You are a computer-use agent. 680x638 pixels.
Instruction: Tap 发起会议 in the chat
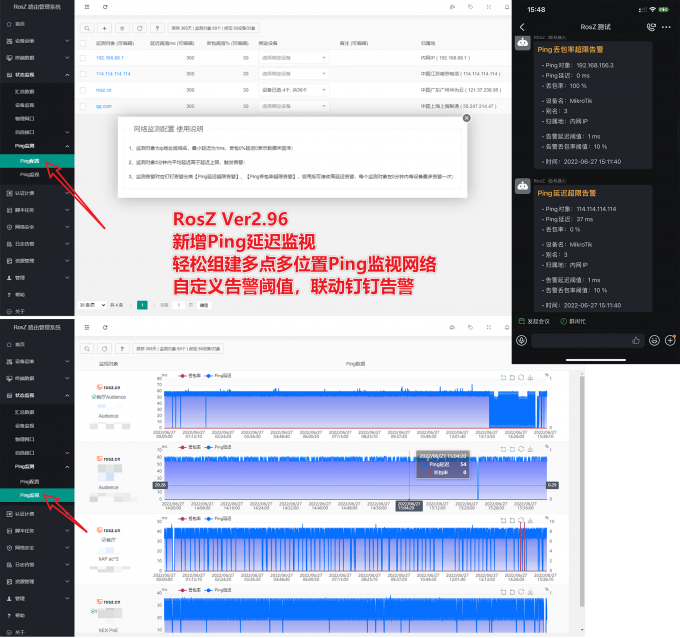534,321
